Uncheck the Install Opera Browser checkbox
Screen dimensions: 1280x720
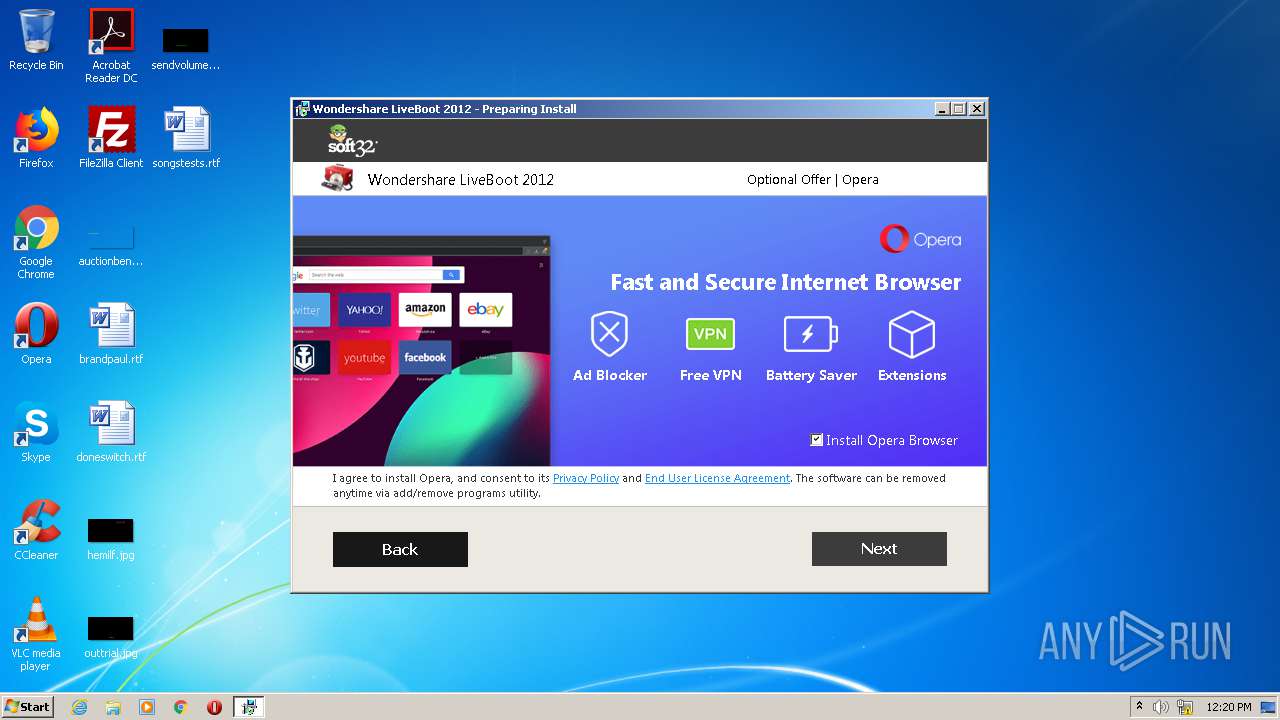pos(817,440)
